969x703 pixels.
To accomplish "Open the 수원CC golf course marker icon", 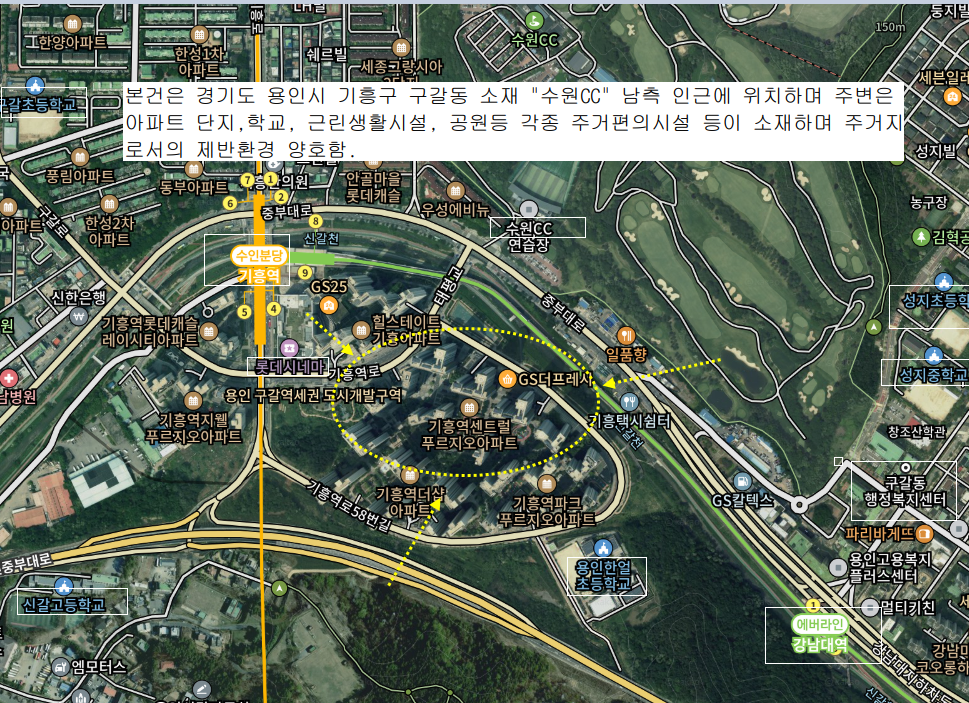I will [x=535, y=21].
